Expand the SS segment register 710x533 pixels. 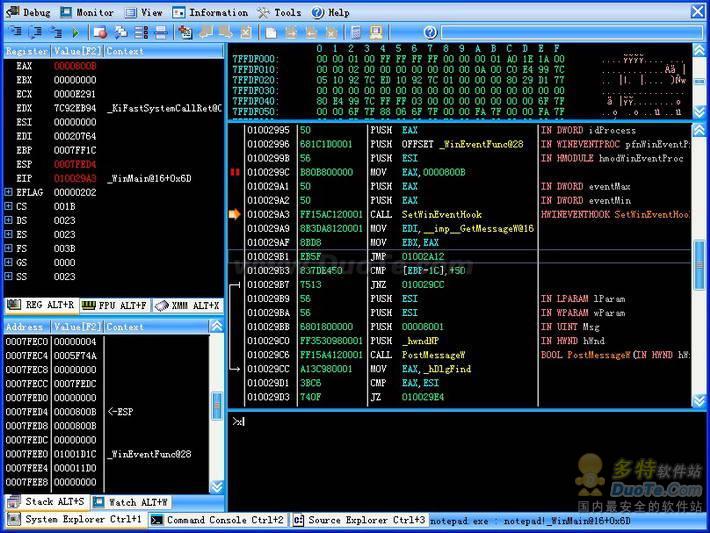[9, 276]
